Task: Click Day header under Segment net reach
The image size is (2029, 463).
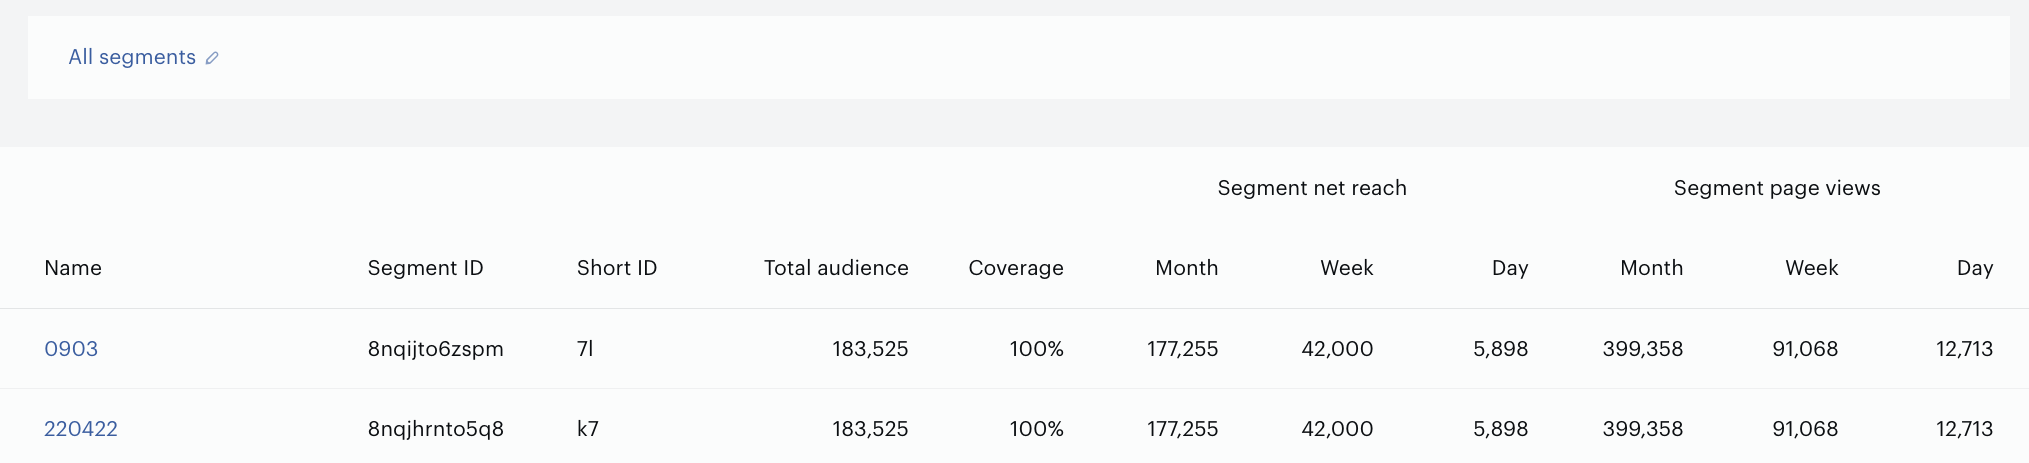Action: click(x=1510, y=268)
